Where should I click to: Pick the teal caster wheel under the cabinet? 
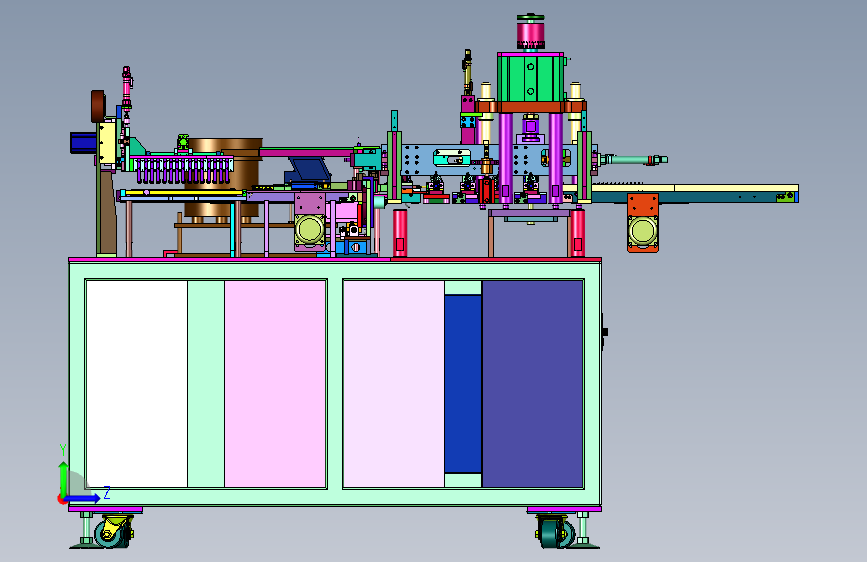click(x=556, y=532)
